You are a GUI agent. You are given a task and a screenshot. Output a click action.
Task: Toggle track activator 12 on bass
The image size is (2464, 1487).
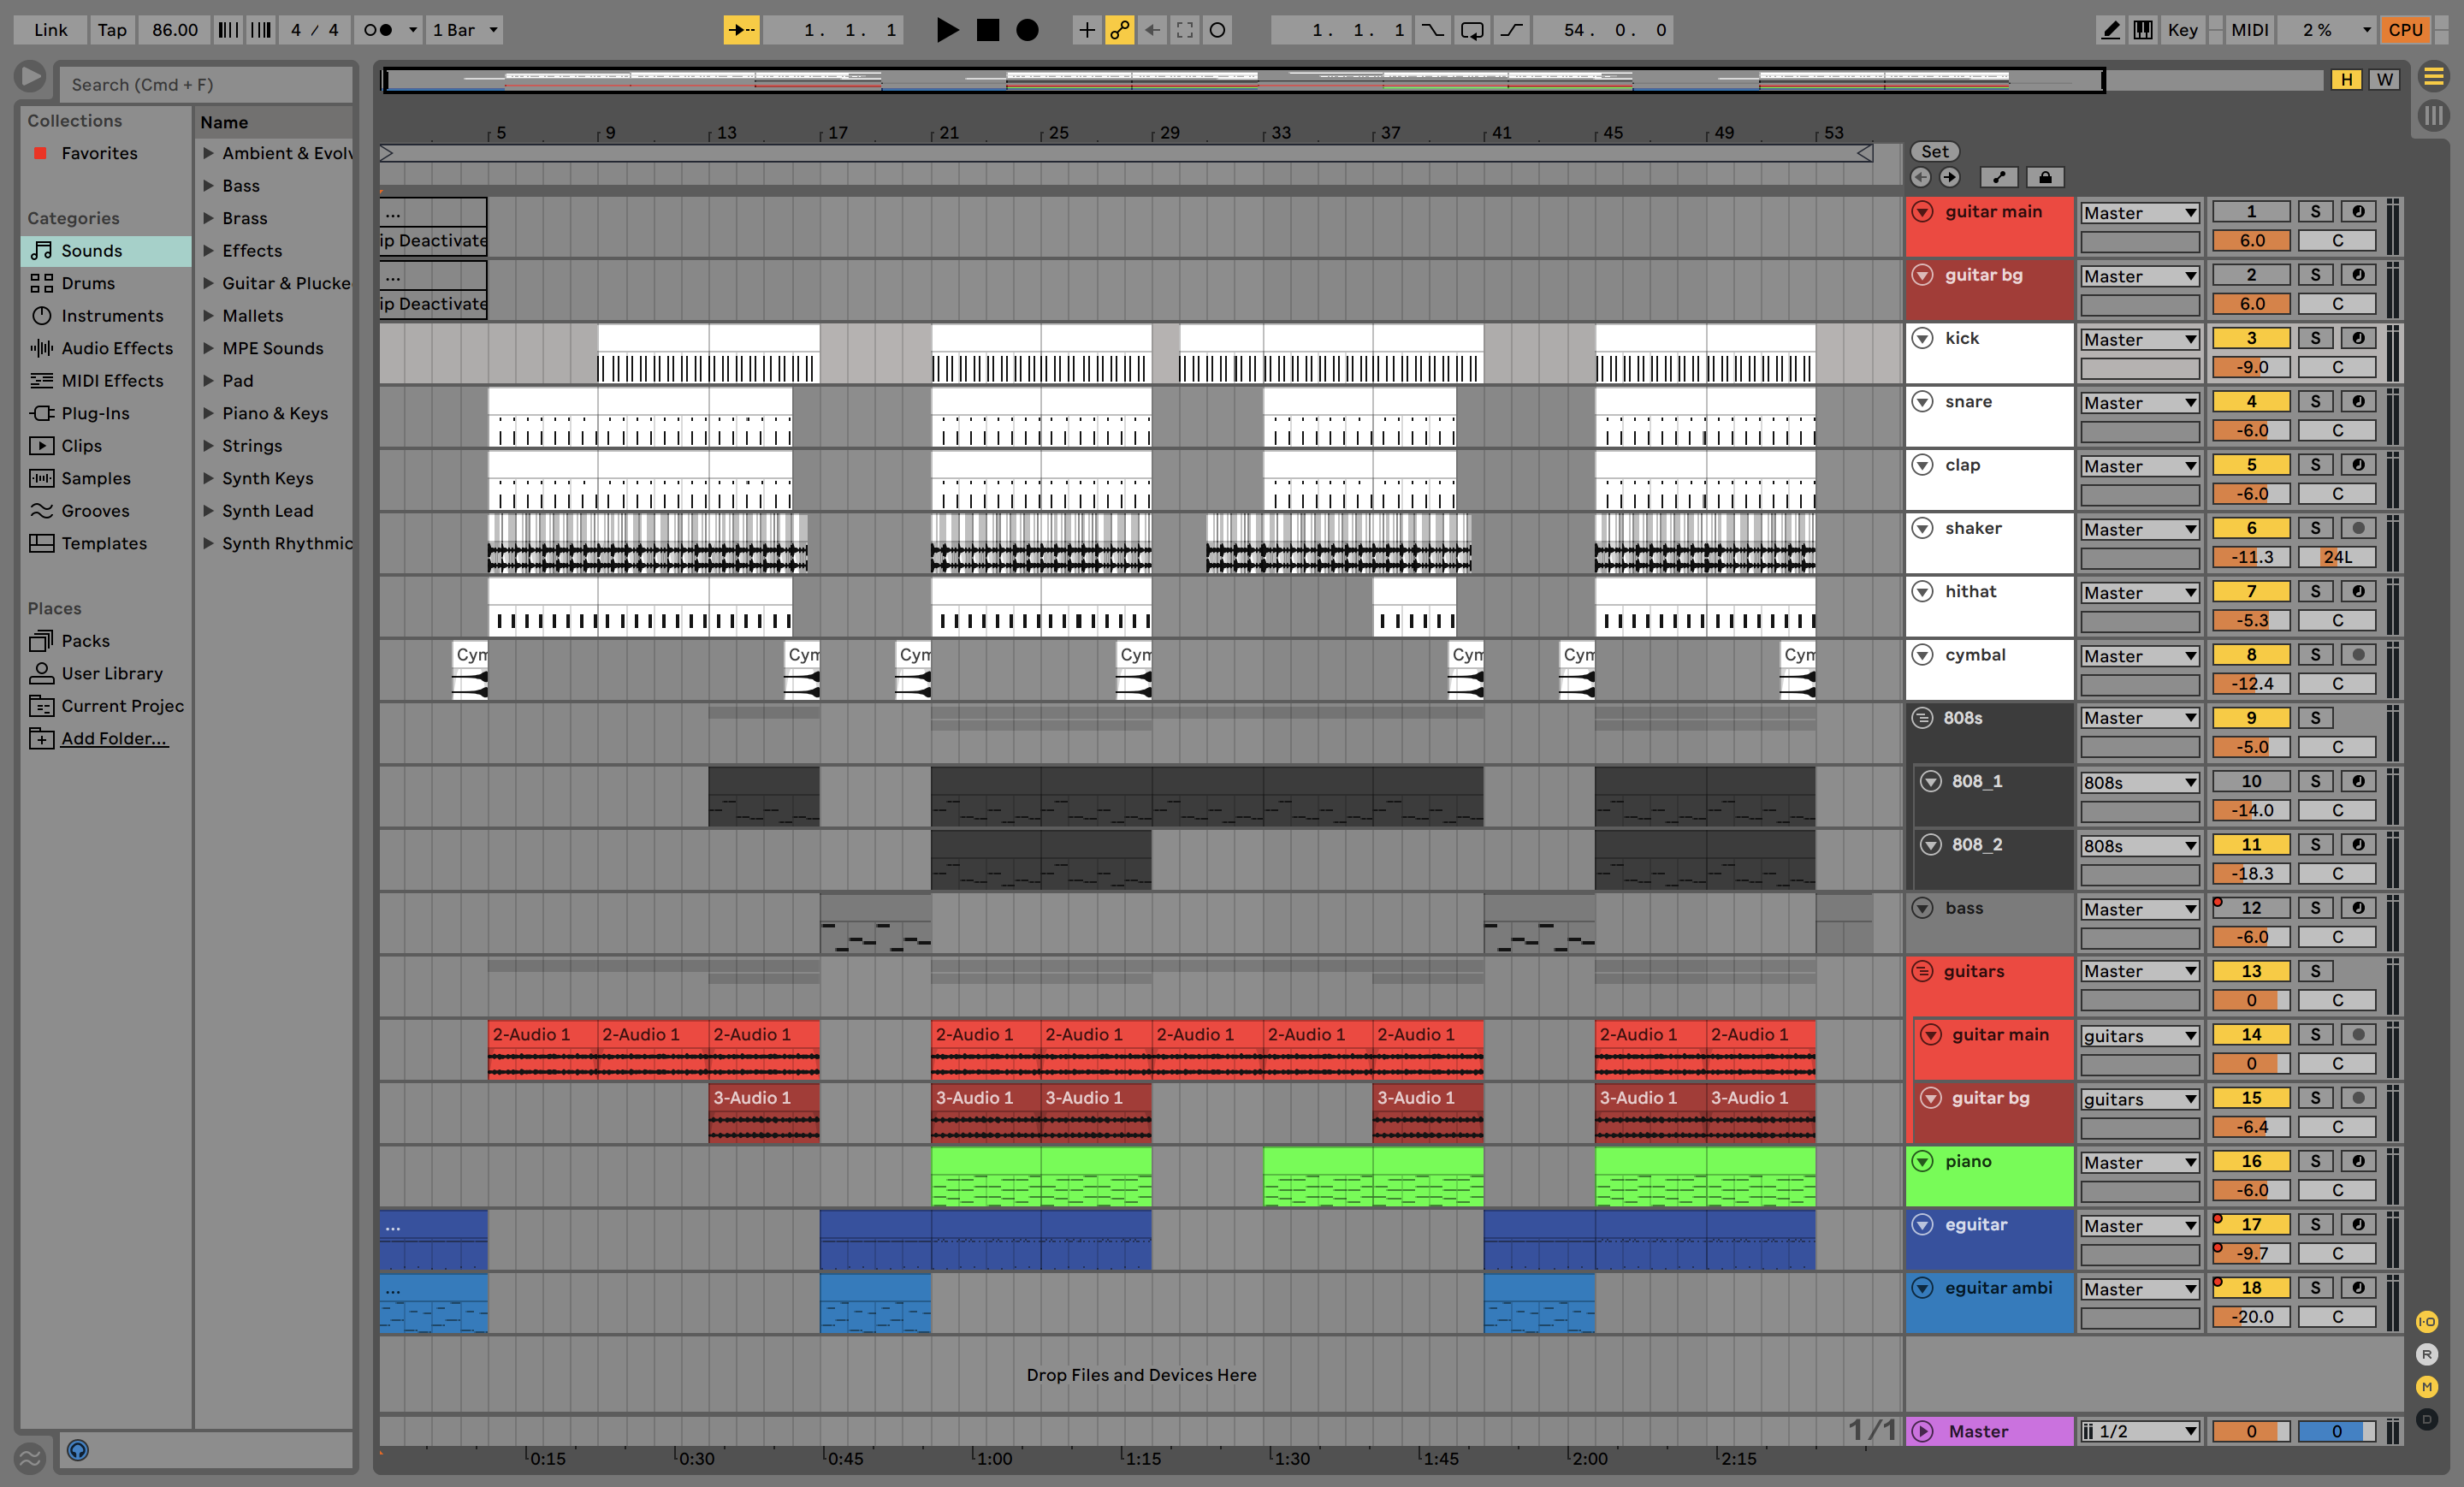pyautogui.click(x=2250, y=908)
